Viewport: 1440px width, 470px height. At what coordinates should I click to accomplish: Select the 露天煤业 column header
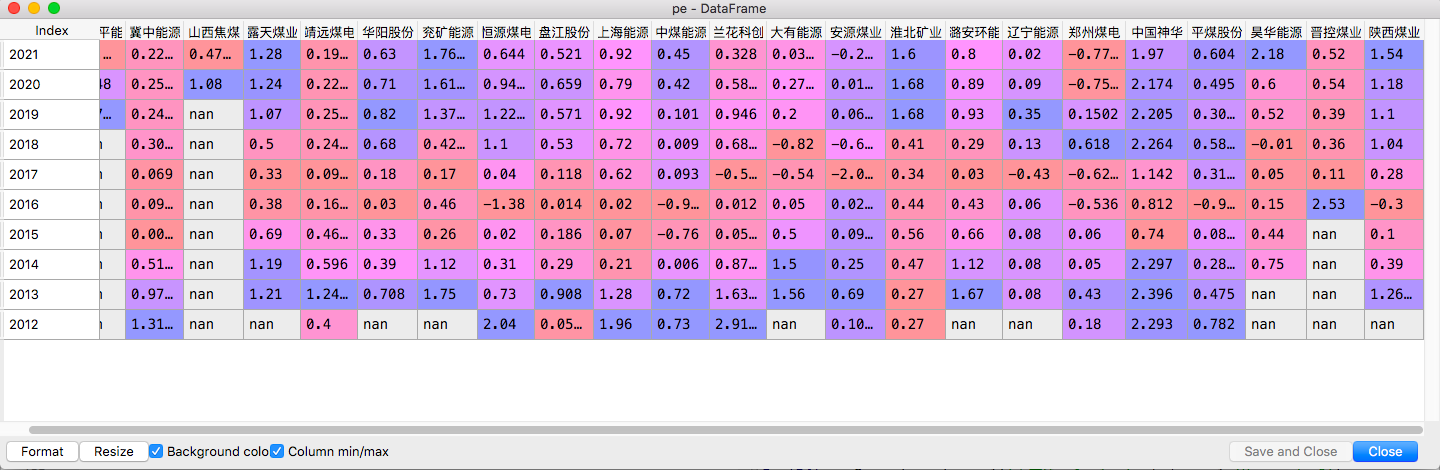coord(272,32)
